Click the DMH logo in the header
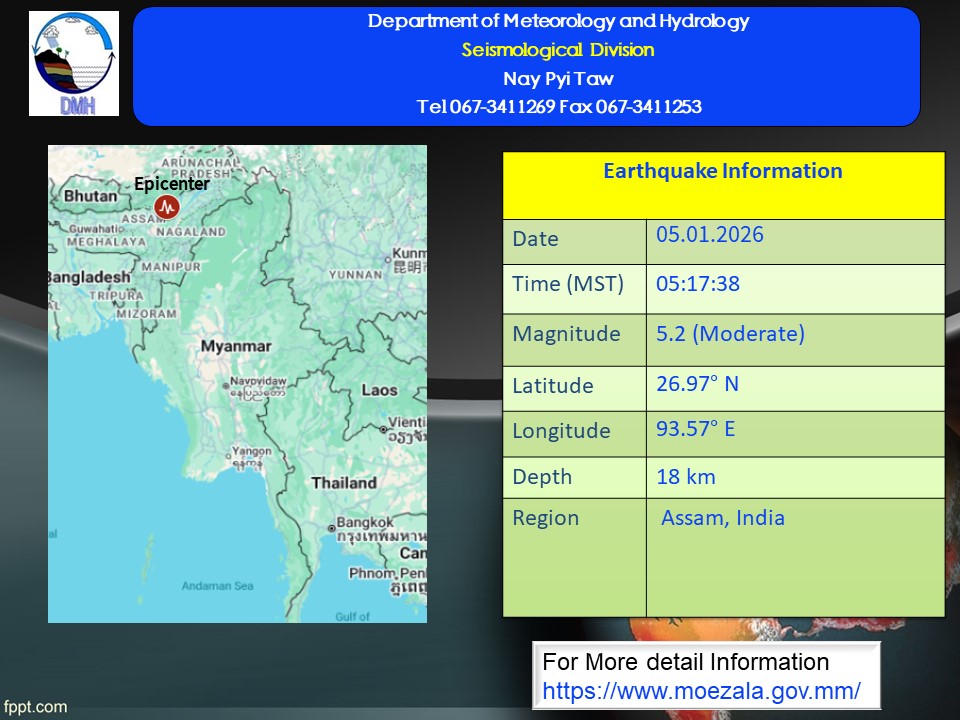The image size is (960, 720). point(74,64)
